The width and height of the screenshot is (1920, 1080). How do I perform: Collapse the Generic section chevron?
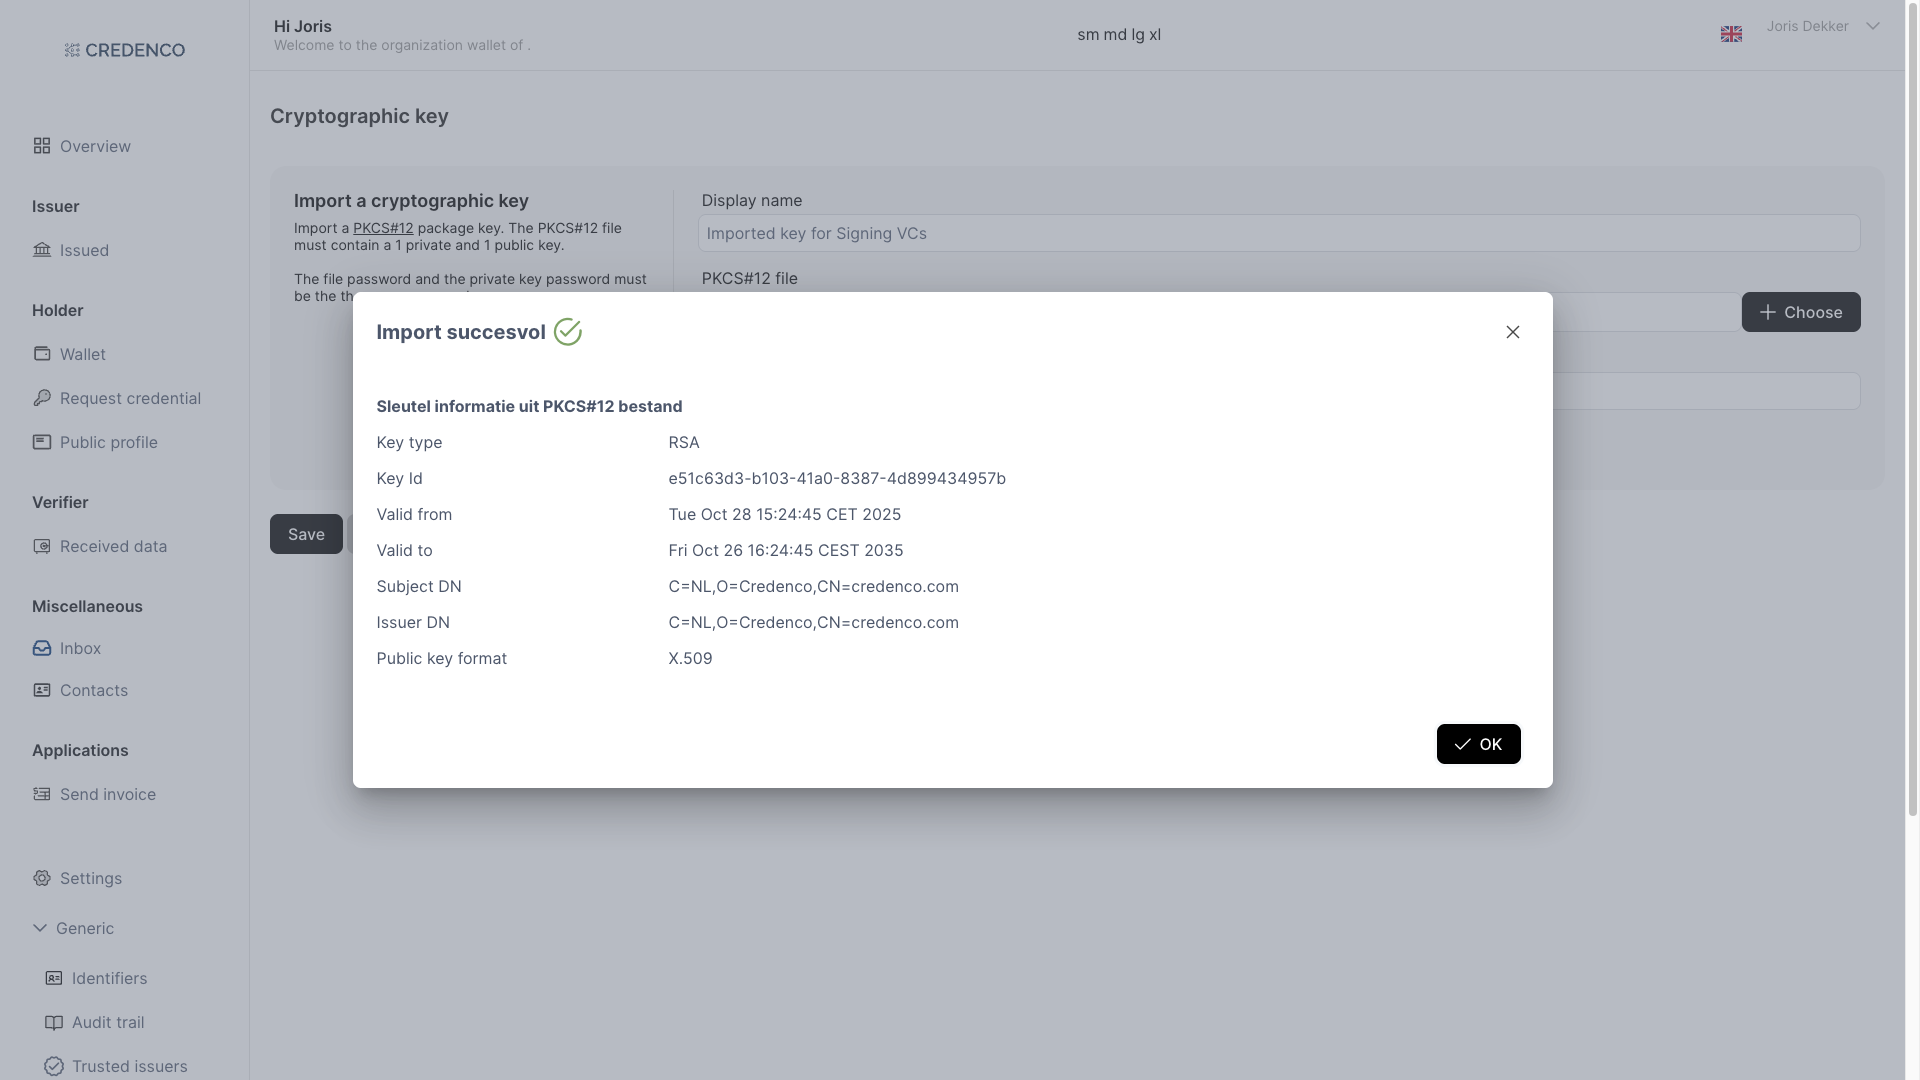coord(40,928)
